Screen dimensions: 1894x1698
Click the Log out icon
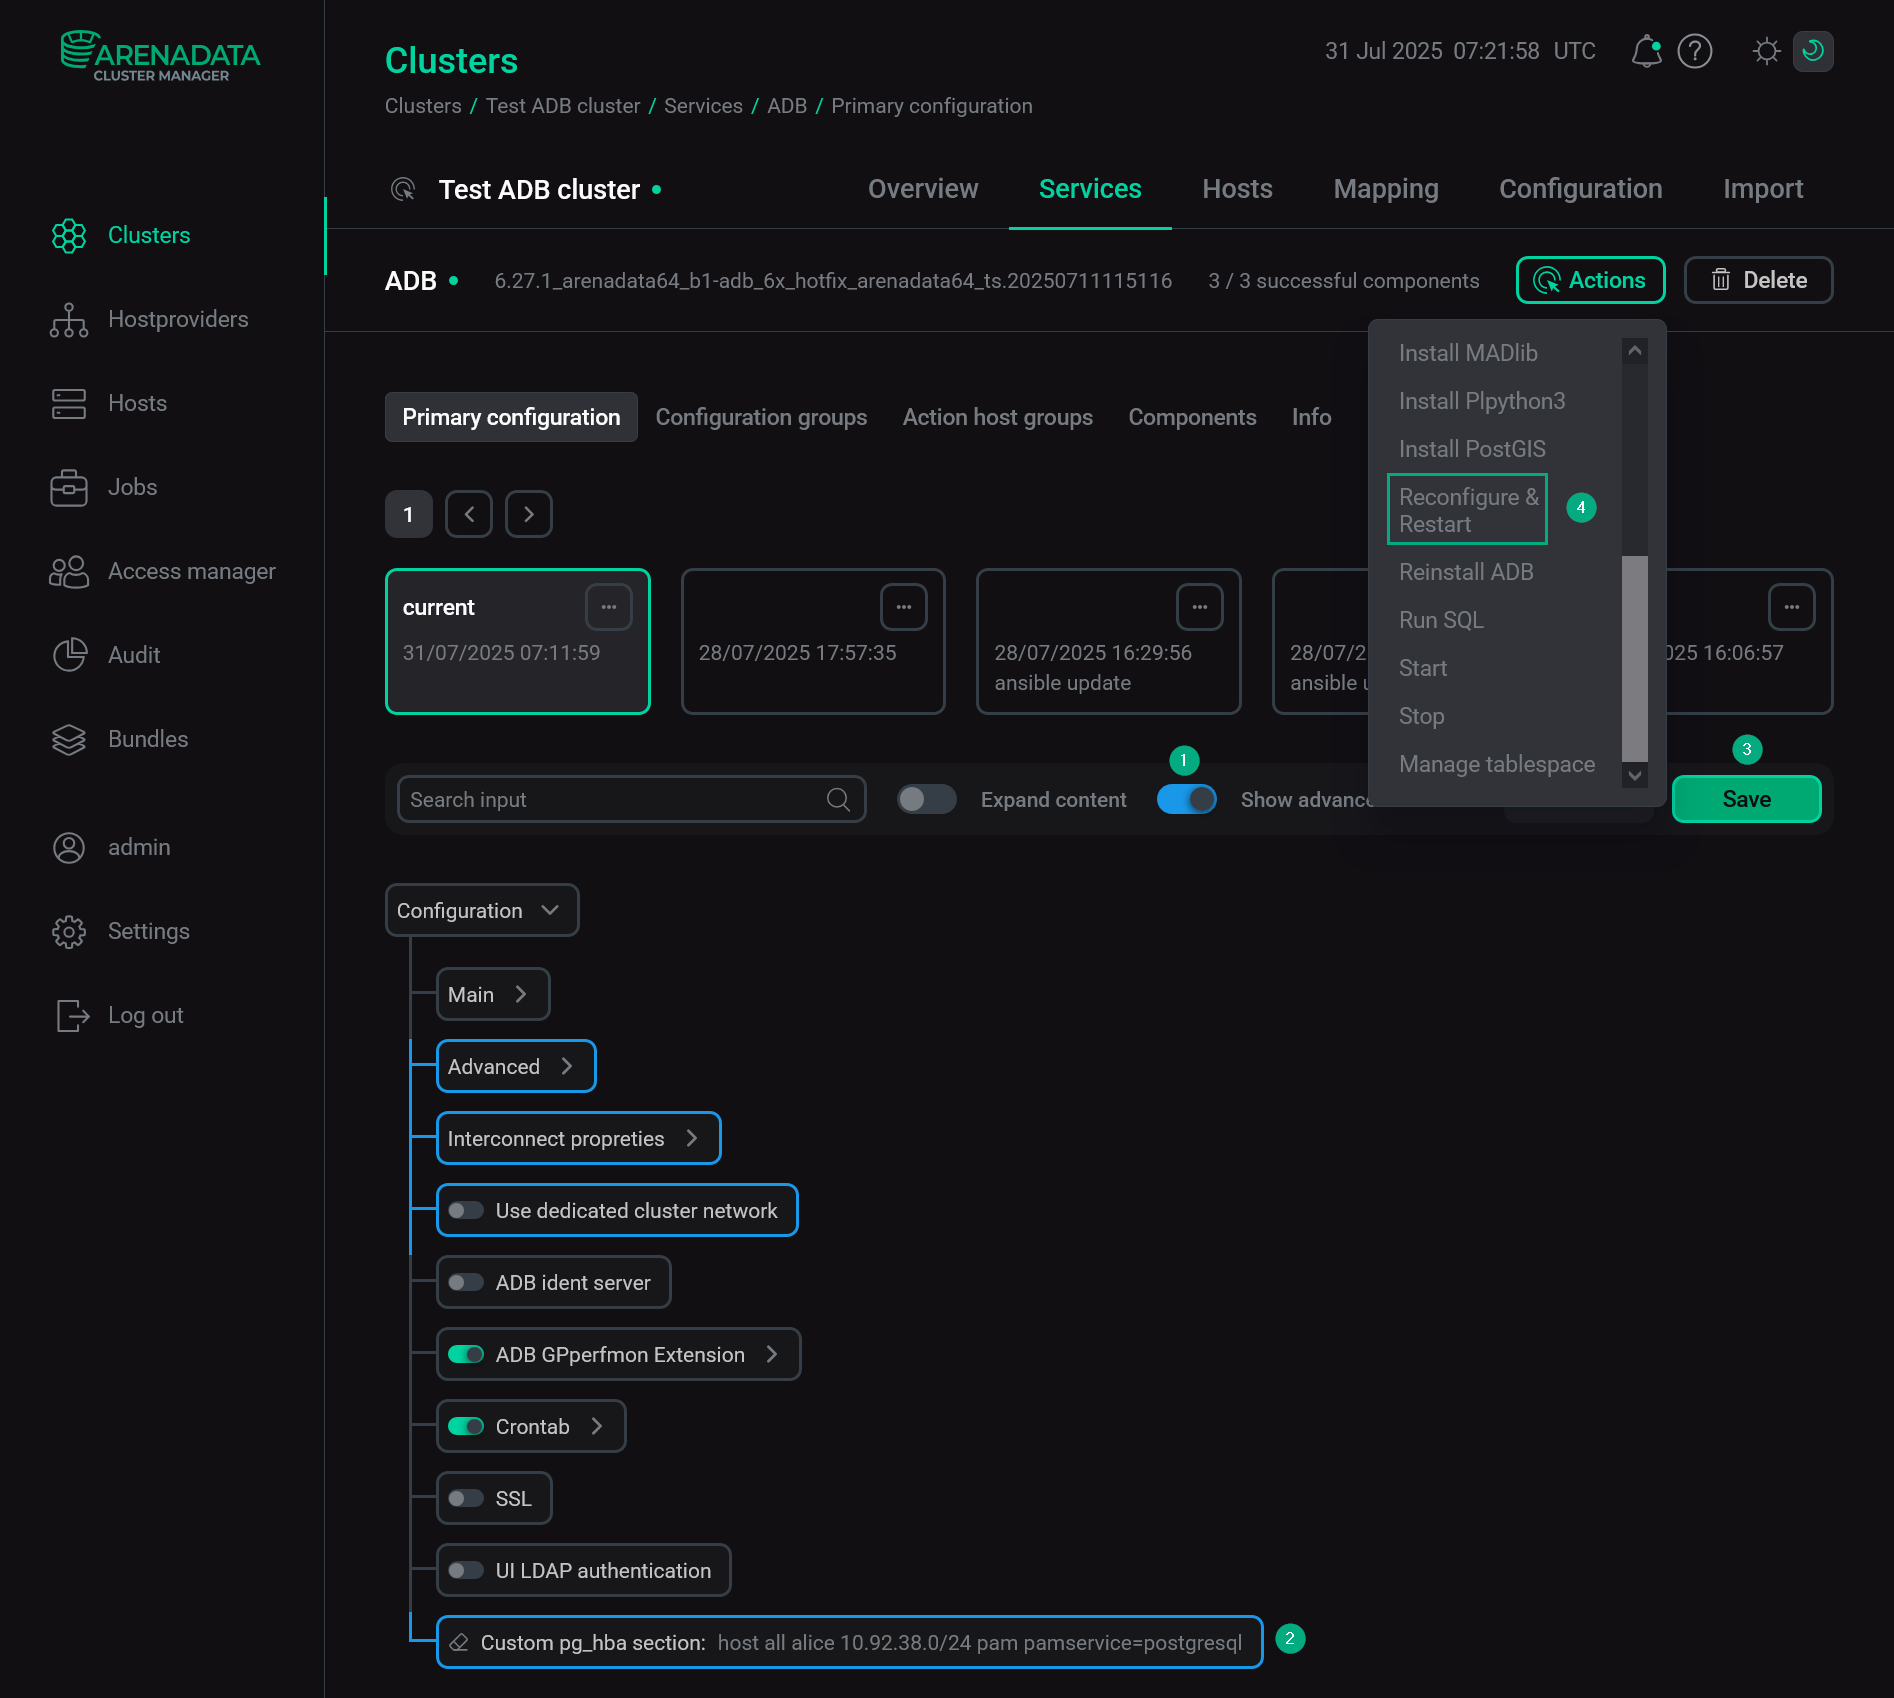coord(71,1015)
